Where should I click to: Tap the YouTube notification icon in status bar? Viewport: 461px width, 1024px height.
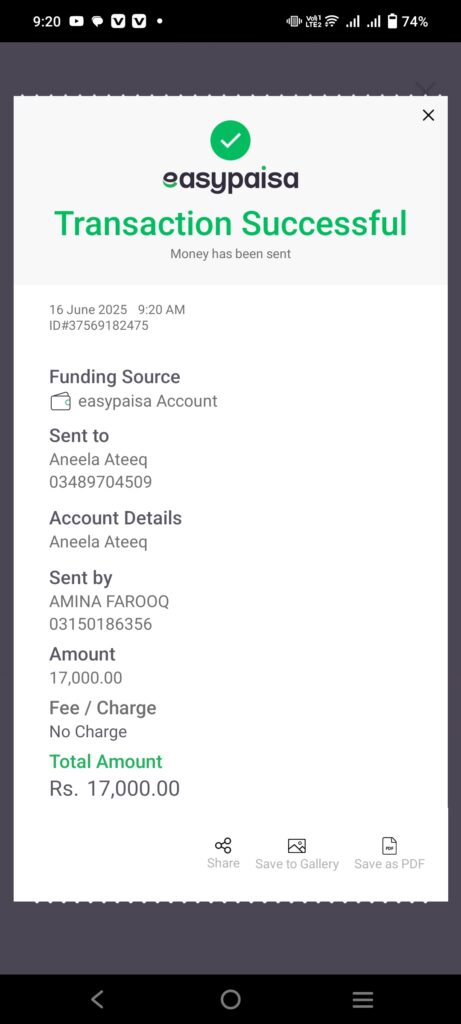(x=76, y=22)
